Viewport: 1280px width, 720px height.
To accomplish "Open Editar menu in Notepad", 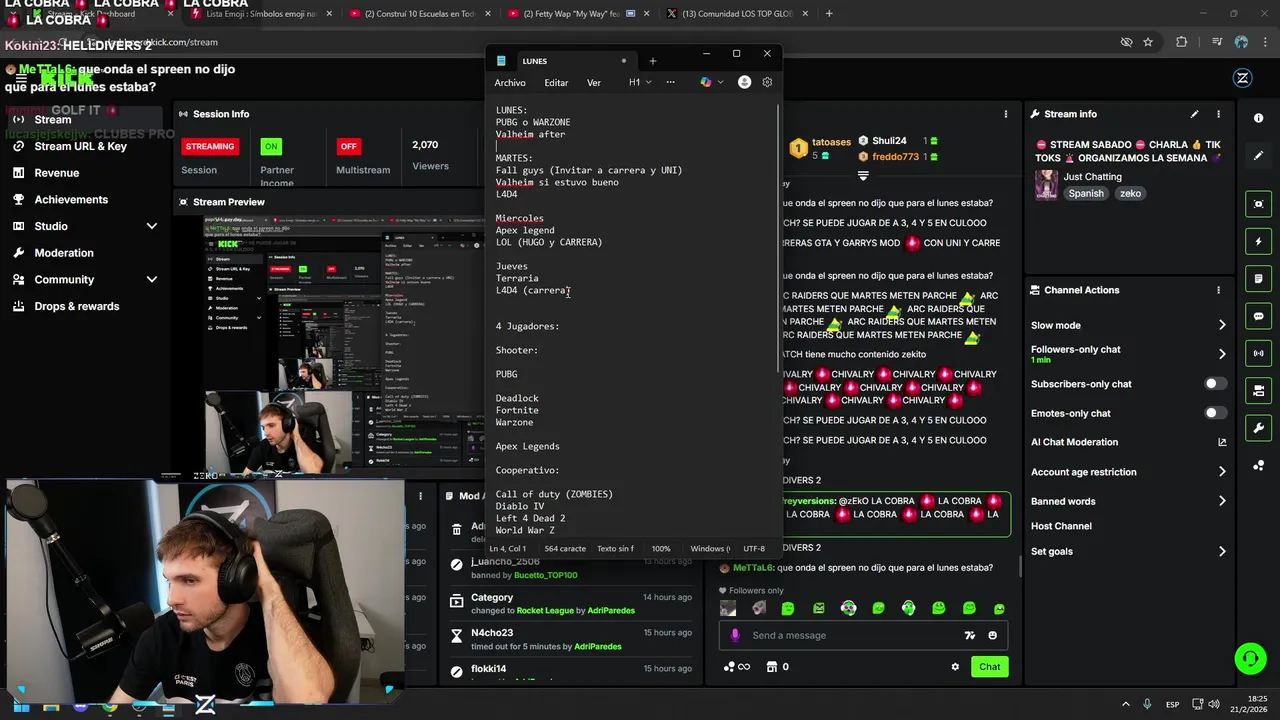I will point(556,83).
